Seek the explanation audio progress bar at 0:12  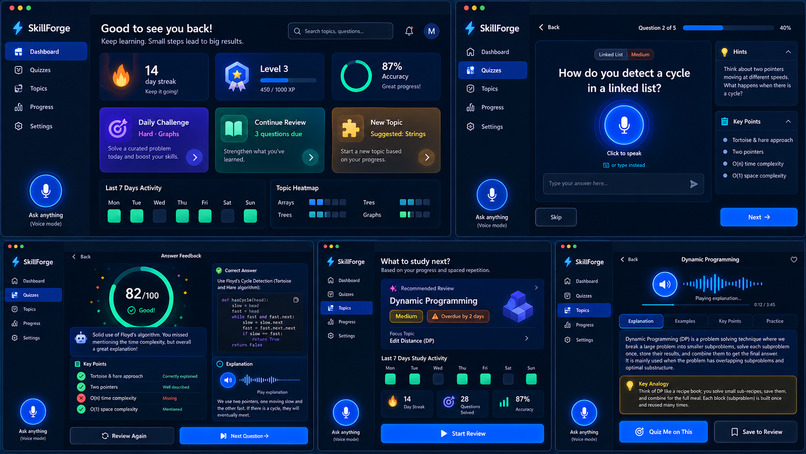point(696,305)
